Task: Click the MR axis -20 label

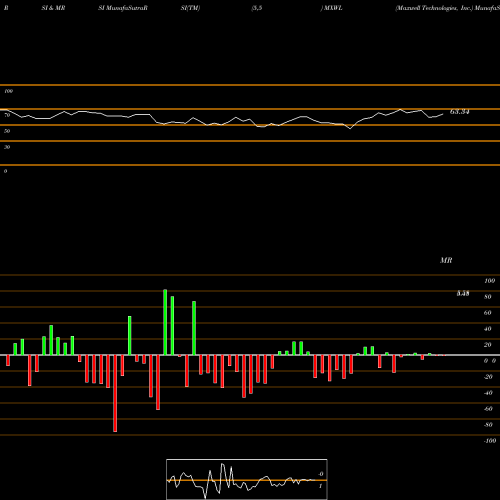Action: [x=488, y=377]
